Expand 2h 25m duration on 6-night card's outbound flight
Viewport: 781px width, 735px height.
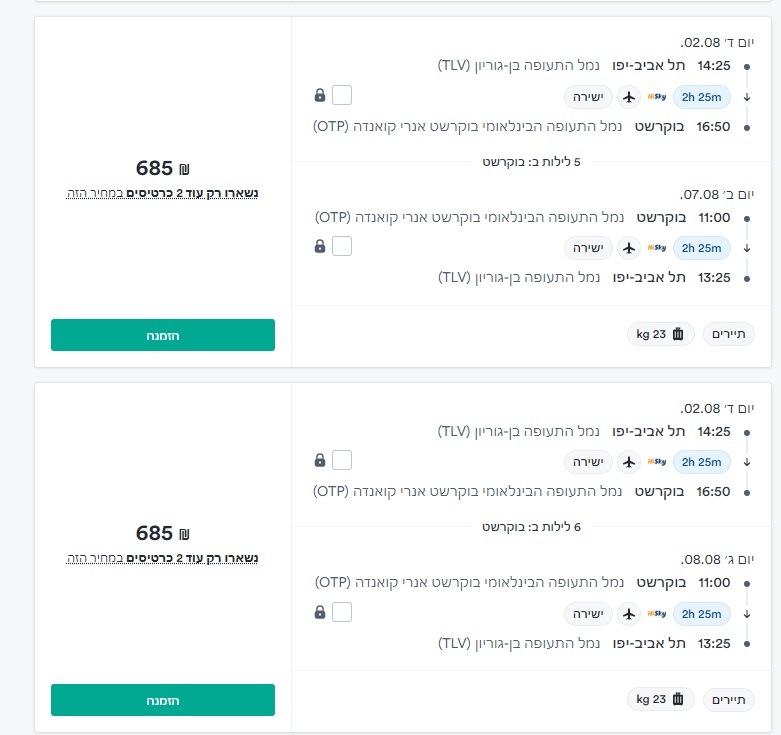pos(703,462)
